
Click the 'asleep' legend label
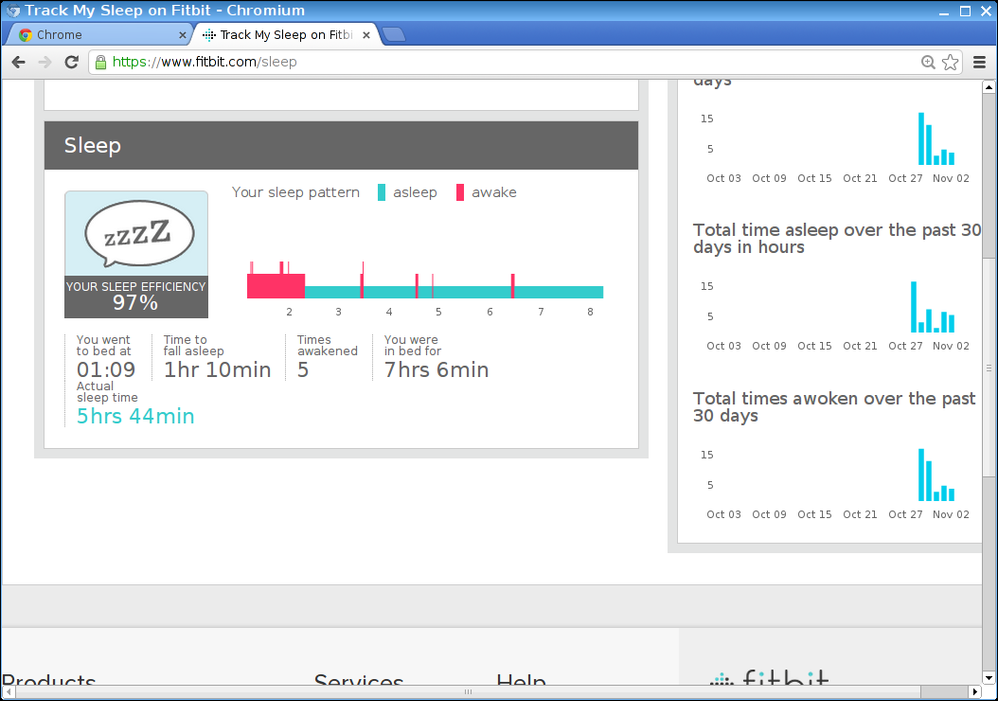coord(415,192)
